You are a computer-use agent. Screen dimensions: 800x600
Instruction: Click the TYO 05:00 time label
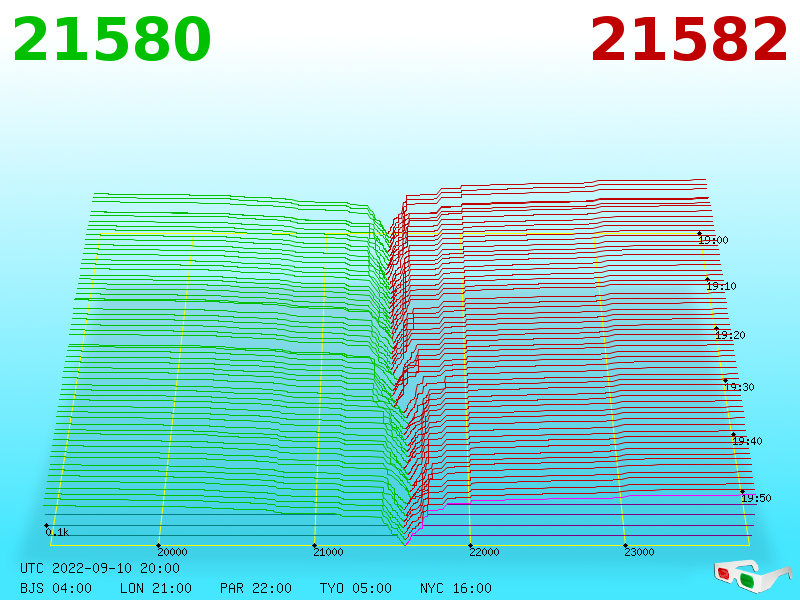(356, 588)
